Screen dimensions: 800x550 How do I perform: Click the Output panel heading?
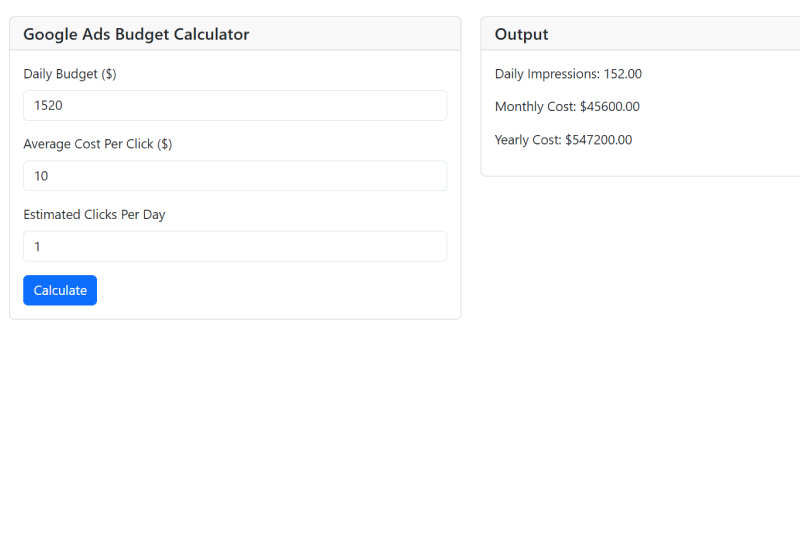click(521, 34)
